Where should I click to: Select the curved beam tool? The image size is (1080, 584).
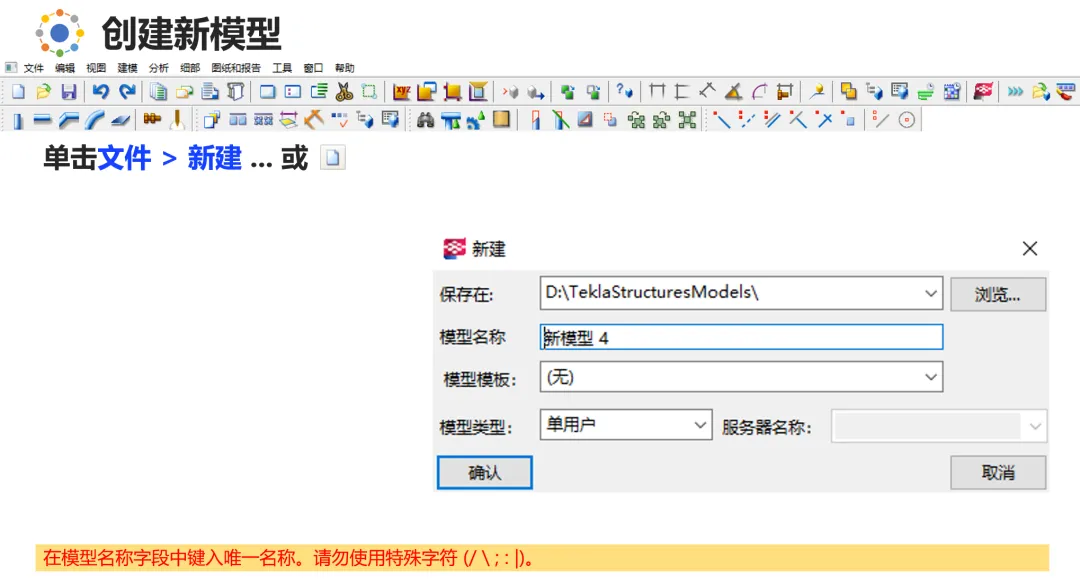pos(94,121)
